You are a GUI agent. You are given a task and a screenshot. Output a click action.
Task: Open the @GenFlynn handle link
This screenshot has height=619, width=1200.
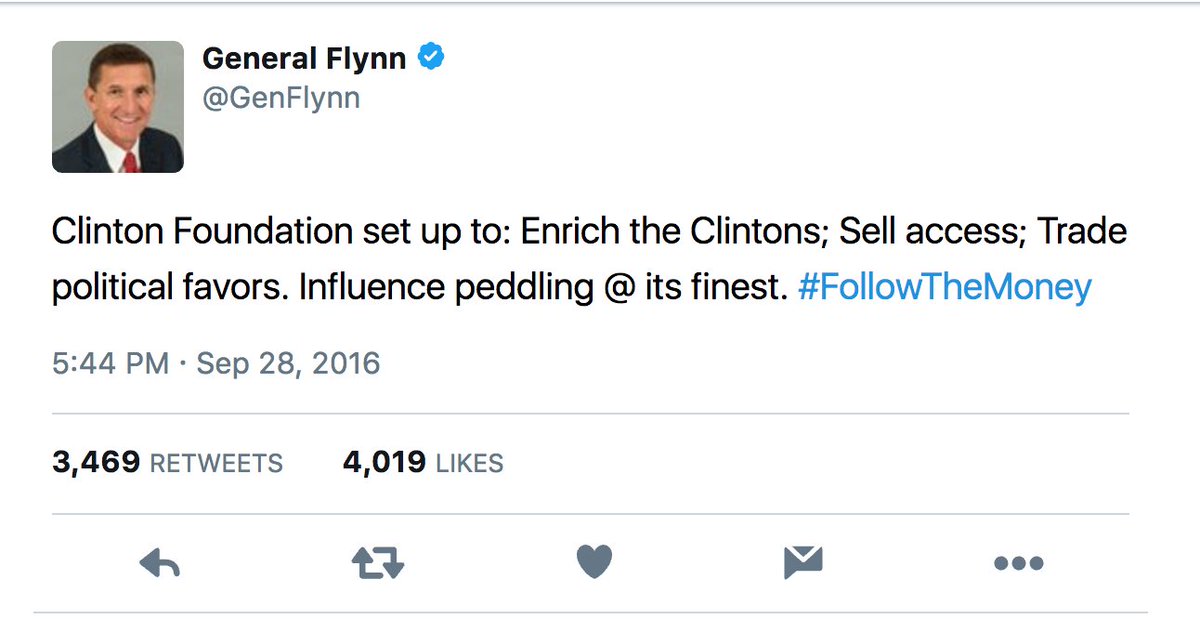(281, 98)
